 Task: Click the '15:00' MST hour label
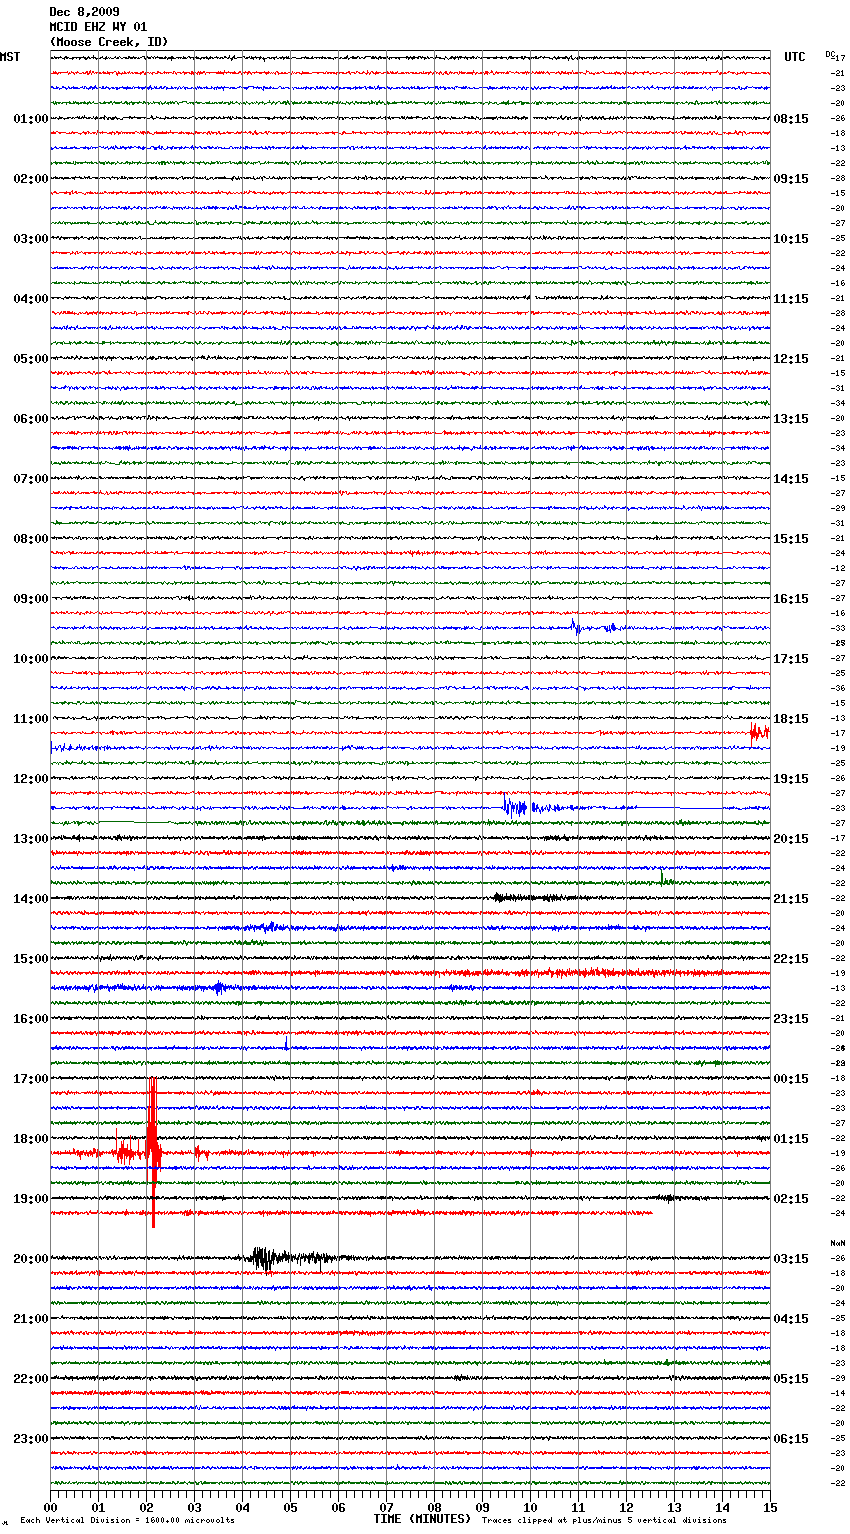(x=30, y=959)
